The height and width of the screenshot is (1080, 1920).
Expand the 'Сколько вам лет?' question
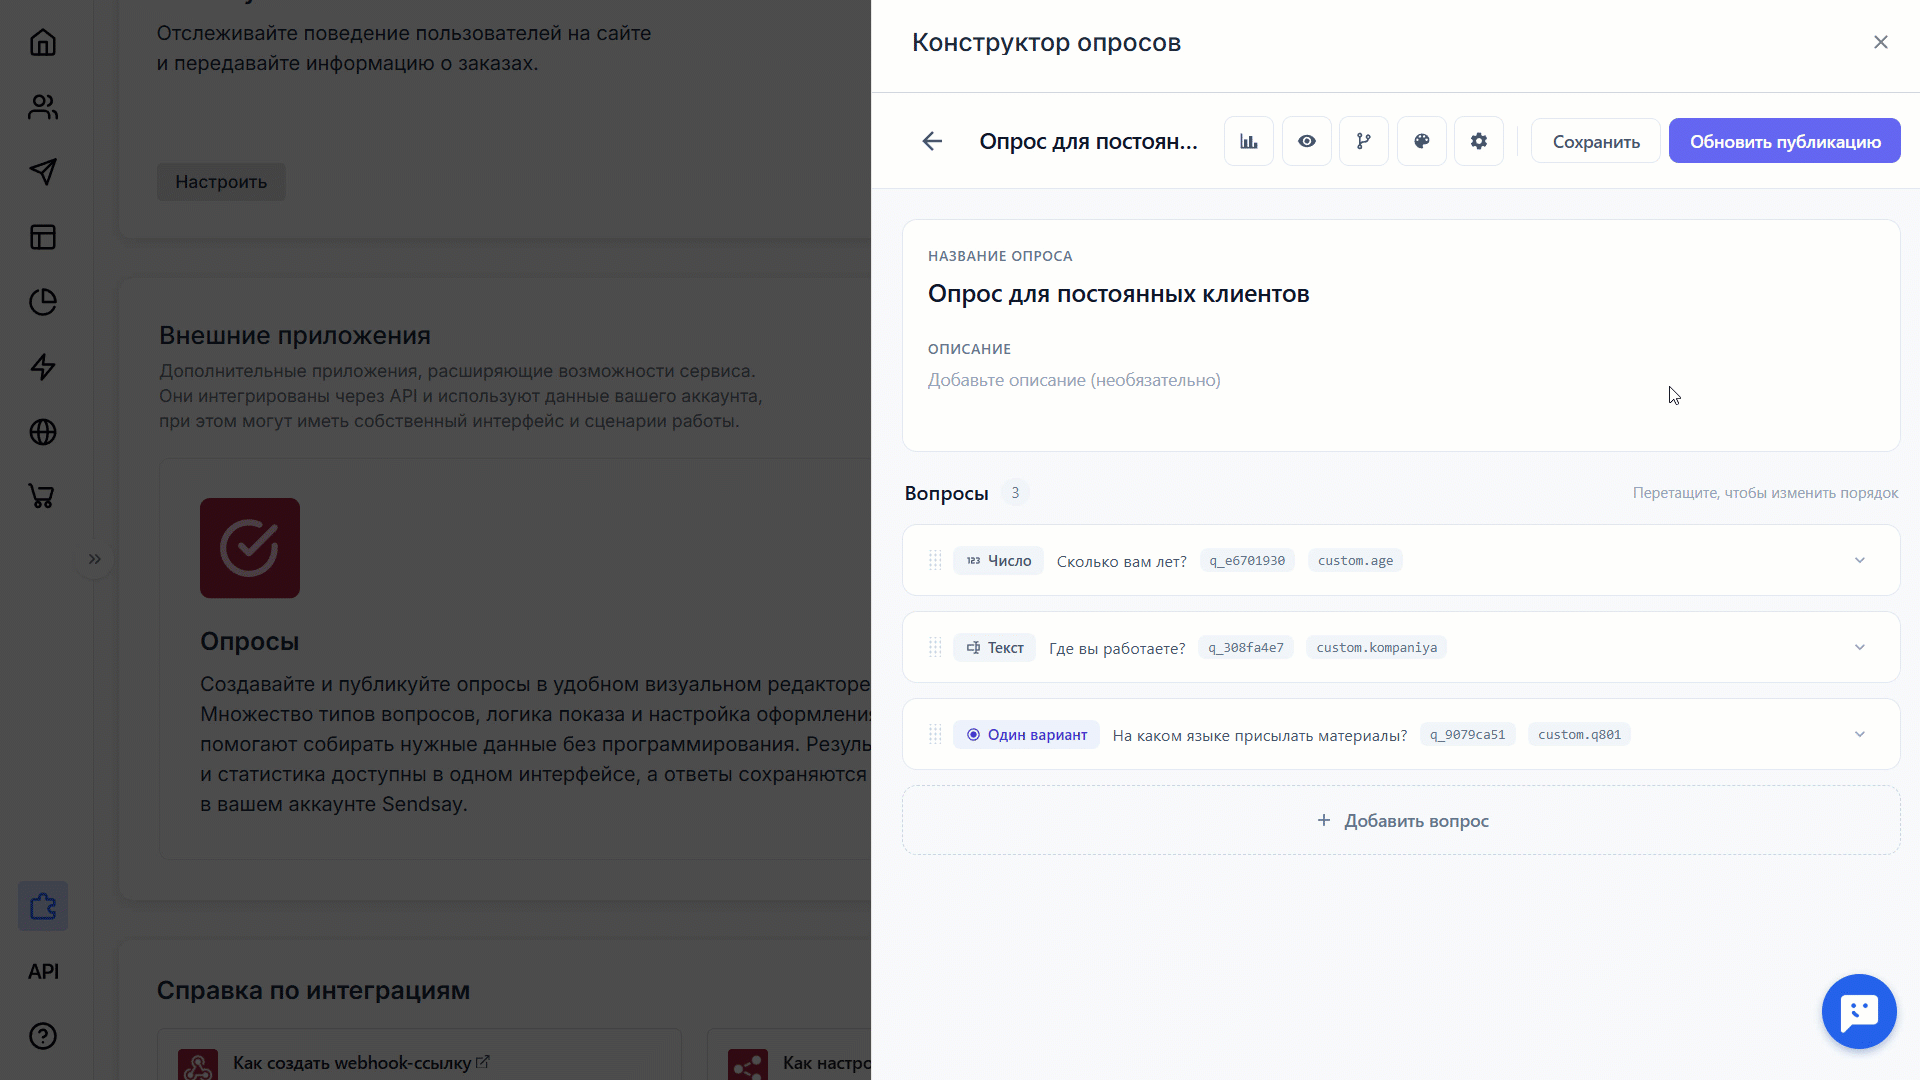pos(1860,560)
